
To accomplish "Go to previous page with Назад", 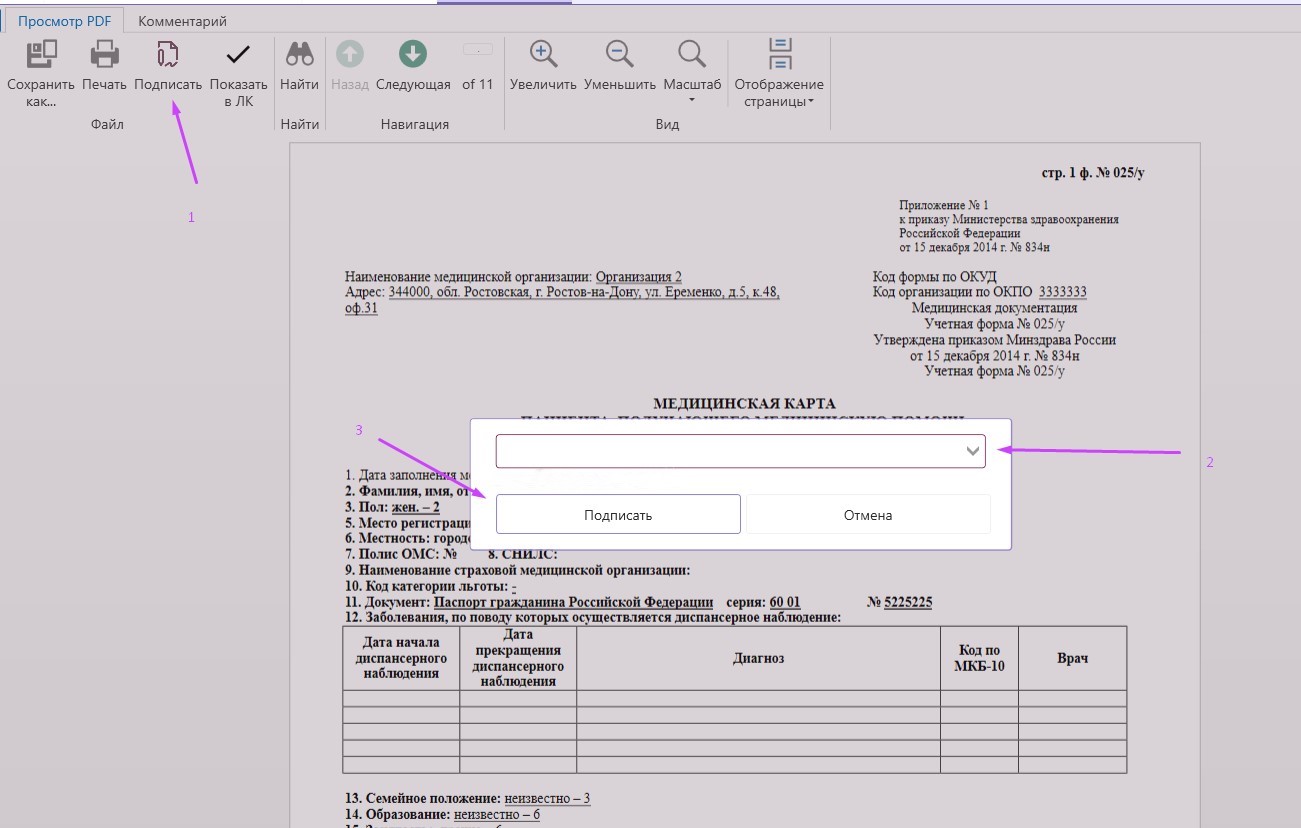I will pyautogui.click(x=350, y=54).
